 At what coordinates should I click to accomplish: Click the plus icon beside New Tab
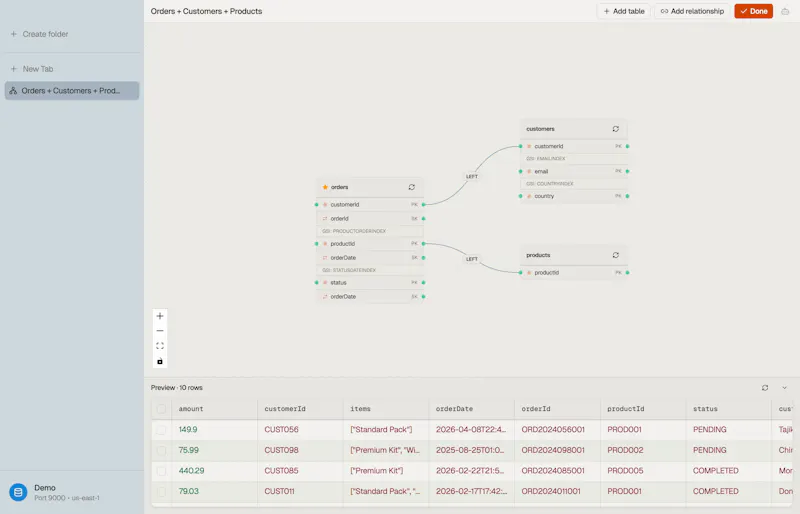(x=14, y=69)
